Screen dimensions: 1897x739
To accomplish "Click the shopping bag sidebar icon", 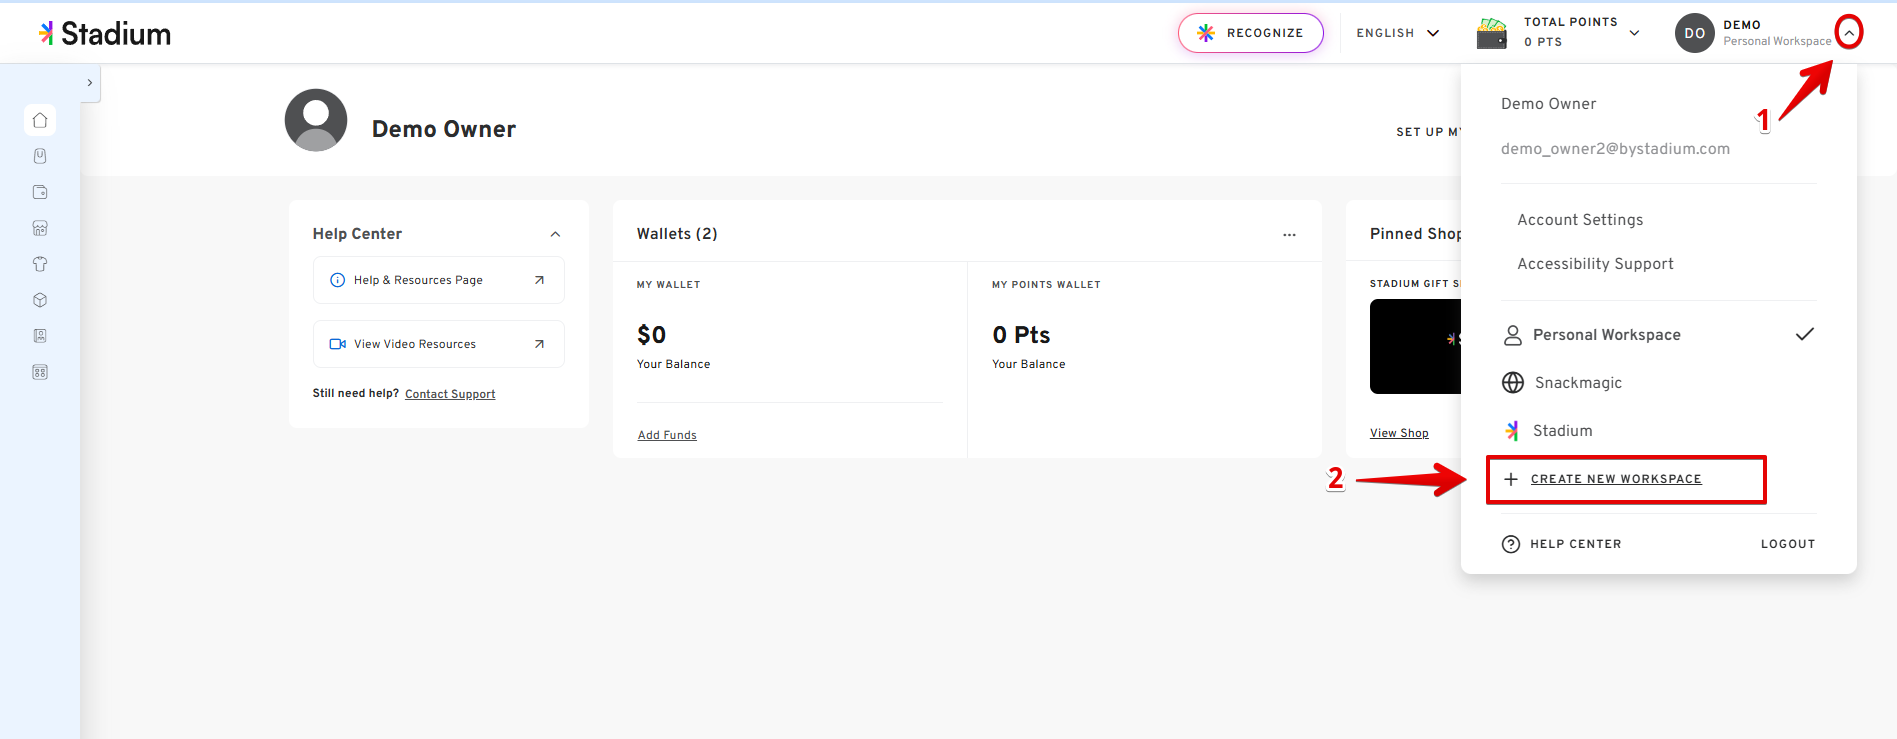I will tap(40, 156).
